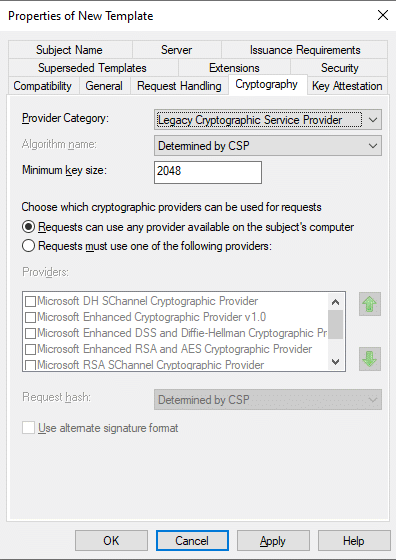396x560 pixels.
Task: Click the Apply button
Action: pos(273,541)
